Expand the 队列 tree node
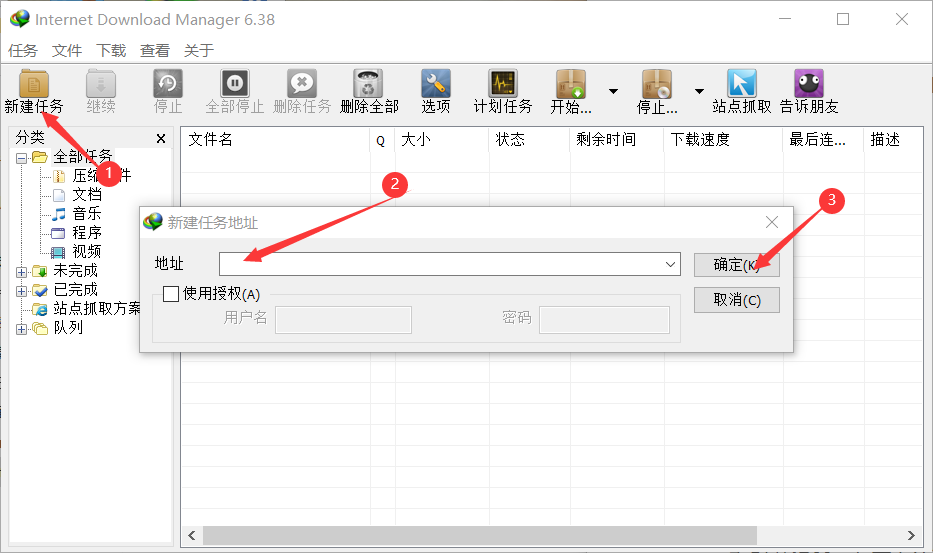 tap(21, 329)
